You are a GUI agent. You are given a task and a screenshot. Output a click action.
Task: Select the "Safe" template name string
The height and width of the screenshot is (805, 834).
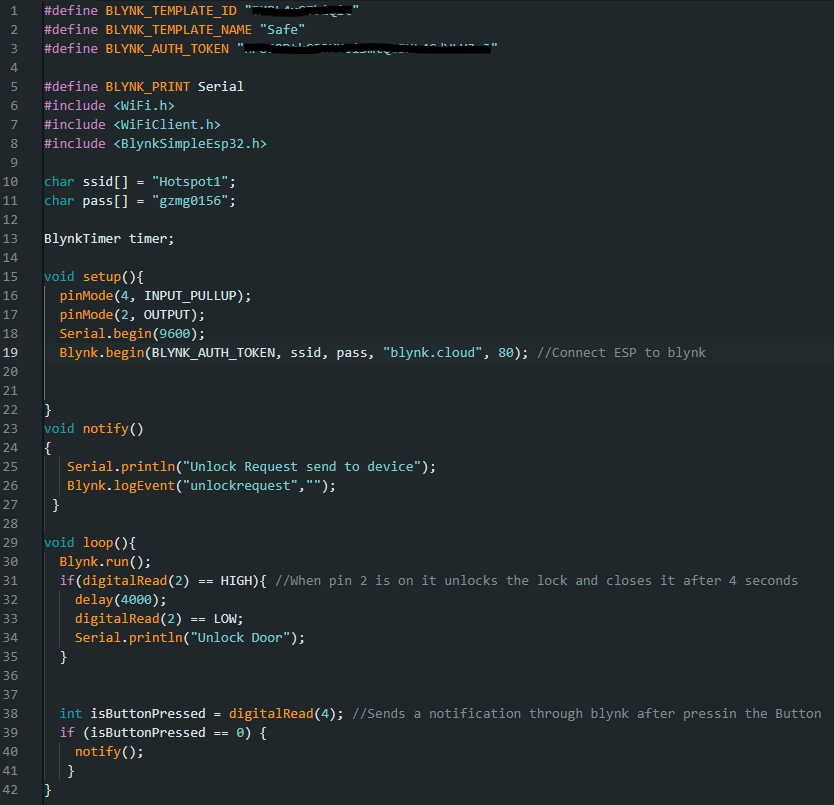(281, 29)
